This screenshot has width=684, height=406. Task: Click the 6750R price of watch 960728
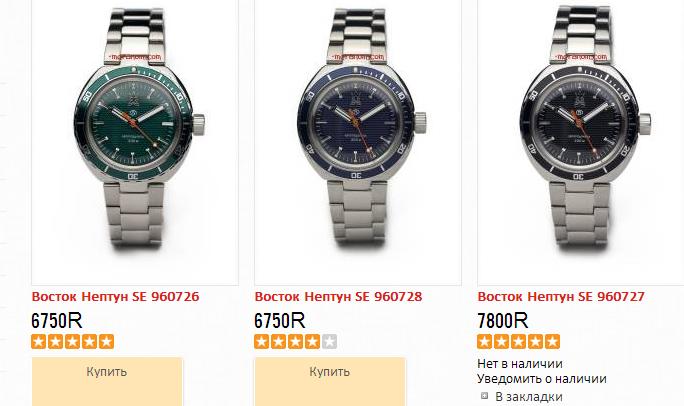(280, 321)
